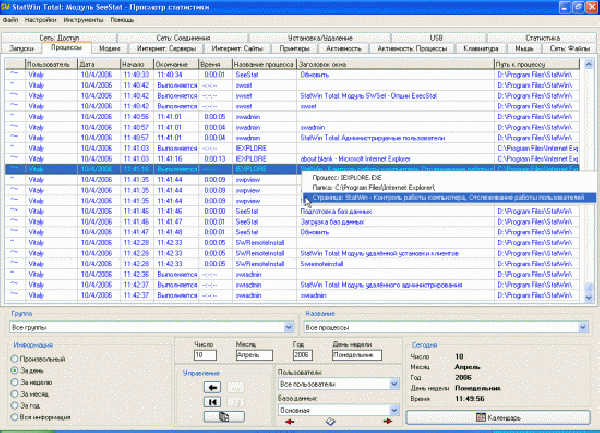Open the Название dropdown showing Все процессы
Image resolution: width=600 pixels, height=433 pixels.
pos(582,327)
